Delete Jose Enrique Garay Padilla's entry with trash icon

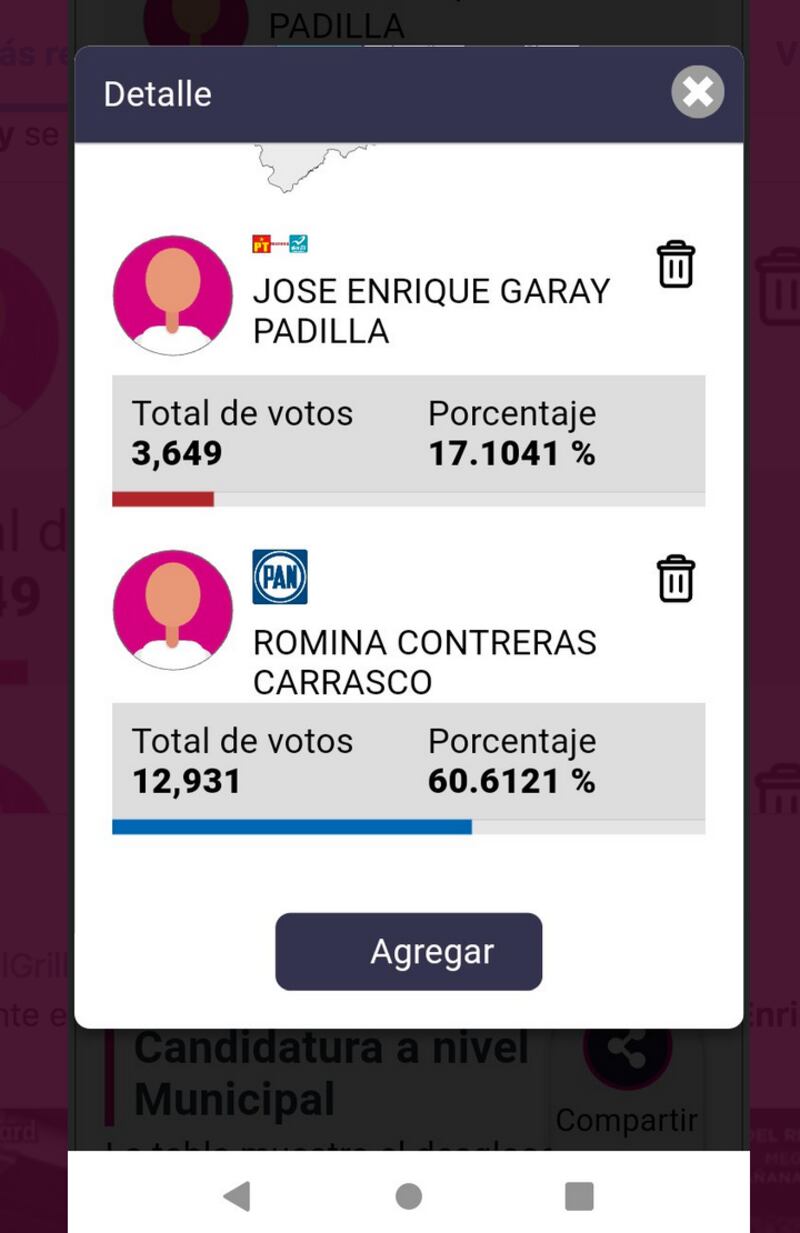[x=675, y=265]
